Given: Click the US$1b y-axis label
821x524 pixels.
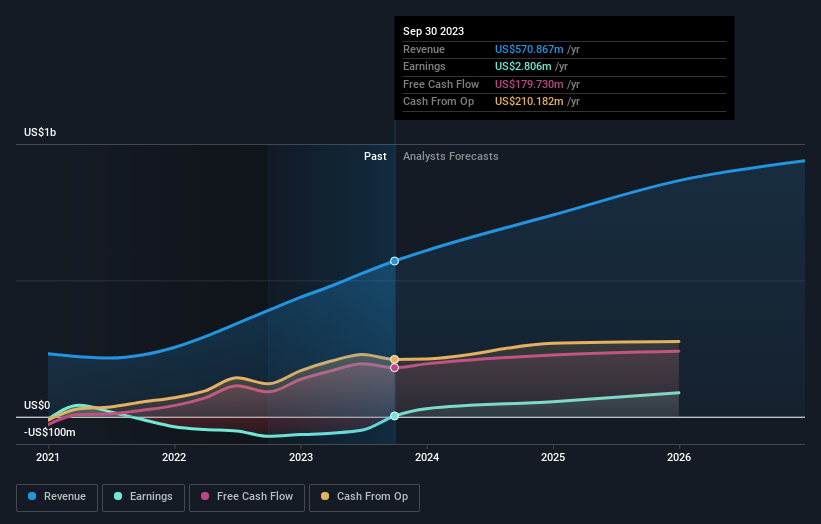Looking at the screenshot, I should [40, 132].
